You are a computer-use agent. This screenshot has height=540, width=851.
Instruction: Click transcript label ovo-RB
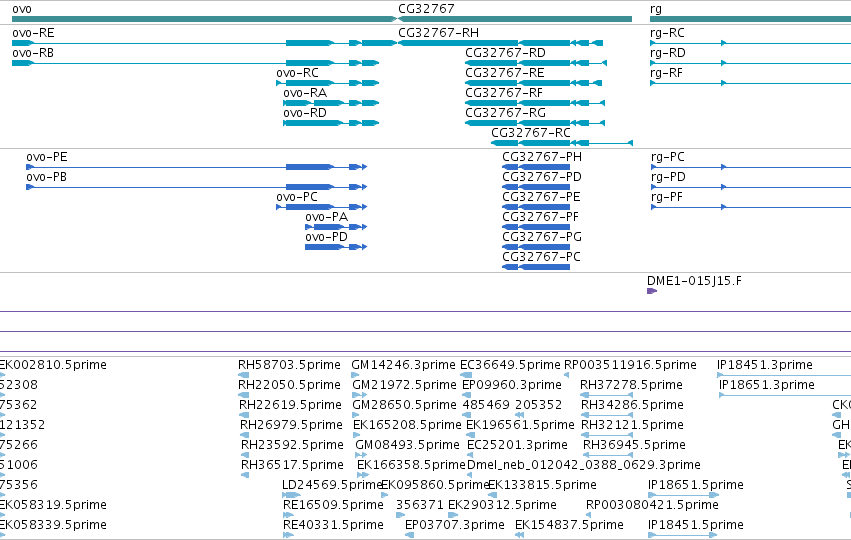click(x=33, y=53)
